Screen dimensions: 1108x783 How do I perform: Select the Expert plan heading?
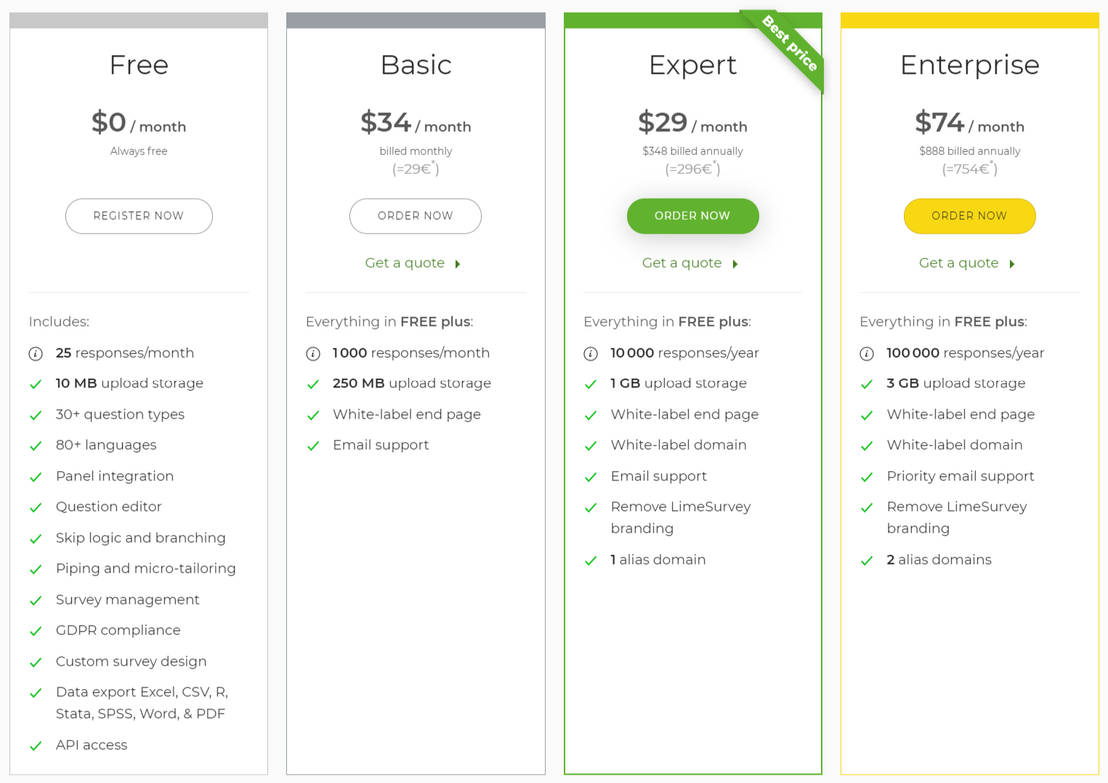pos(692,65)
